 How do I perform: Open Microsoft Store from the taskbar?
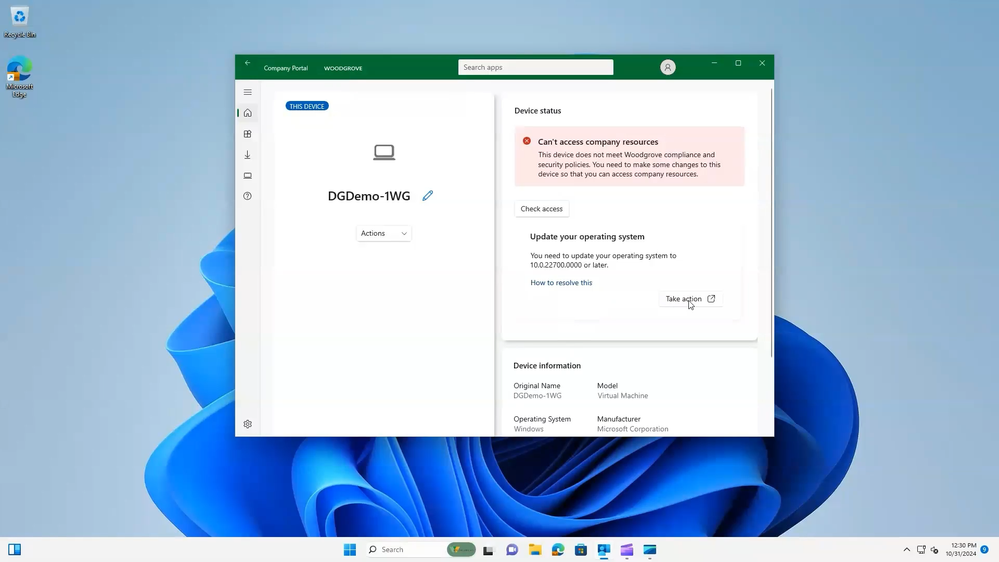pos(580,550)
